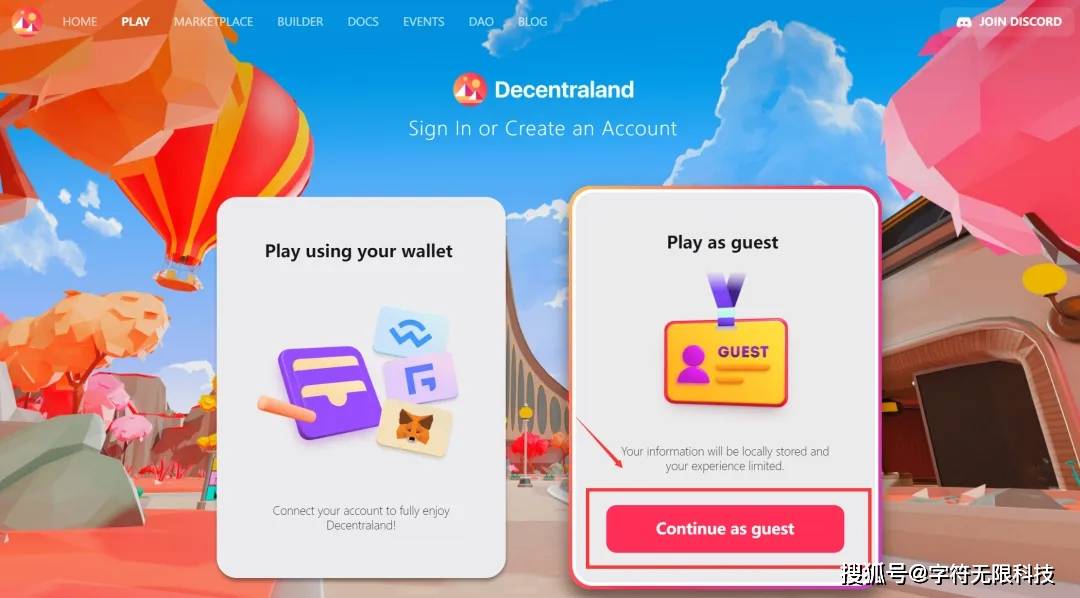Click the Fortmatic wallet icon card
Viewport: 1080px width, 598px height.
click(x=420, y=378)
